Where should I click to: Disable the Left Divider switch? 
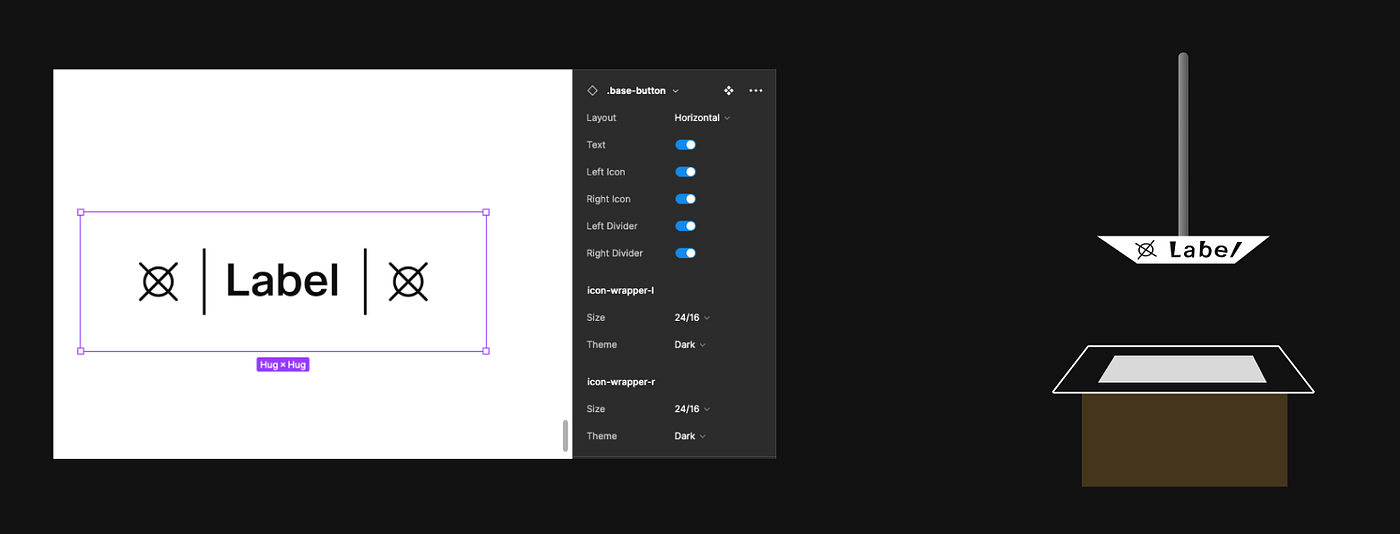(x=686, y=226)
